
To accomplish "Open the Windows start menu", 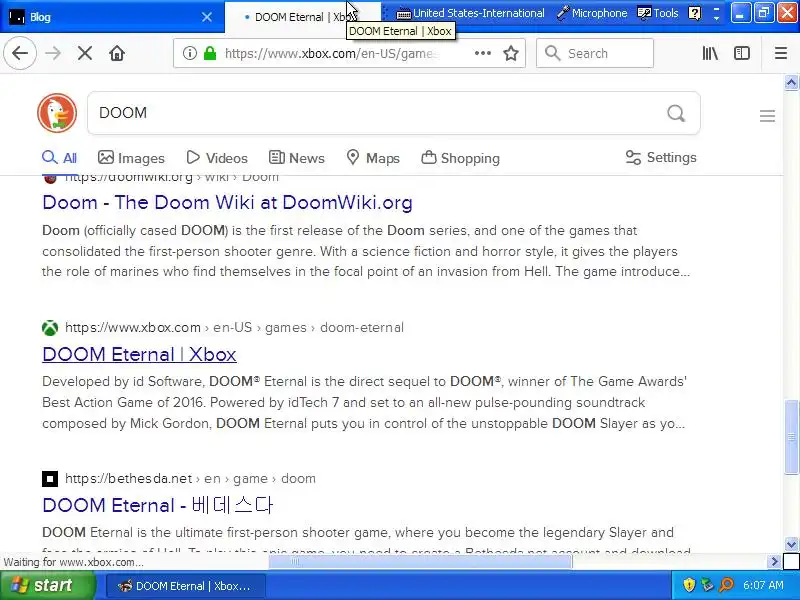I will point(48,585).
